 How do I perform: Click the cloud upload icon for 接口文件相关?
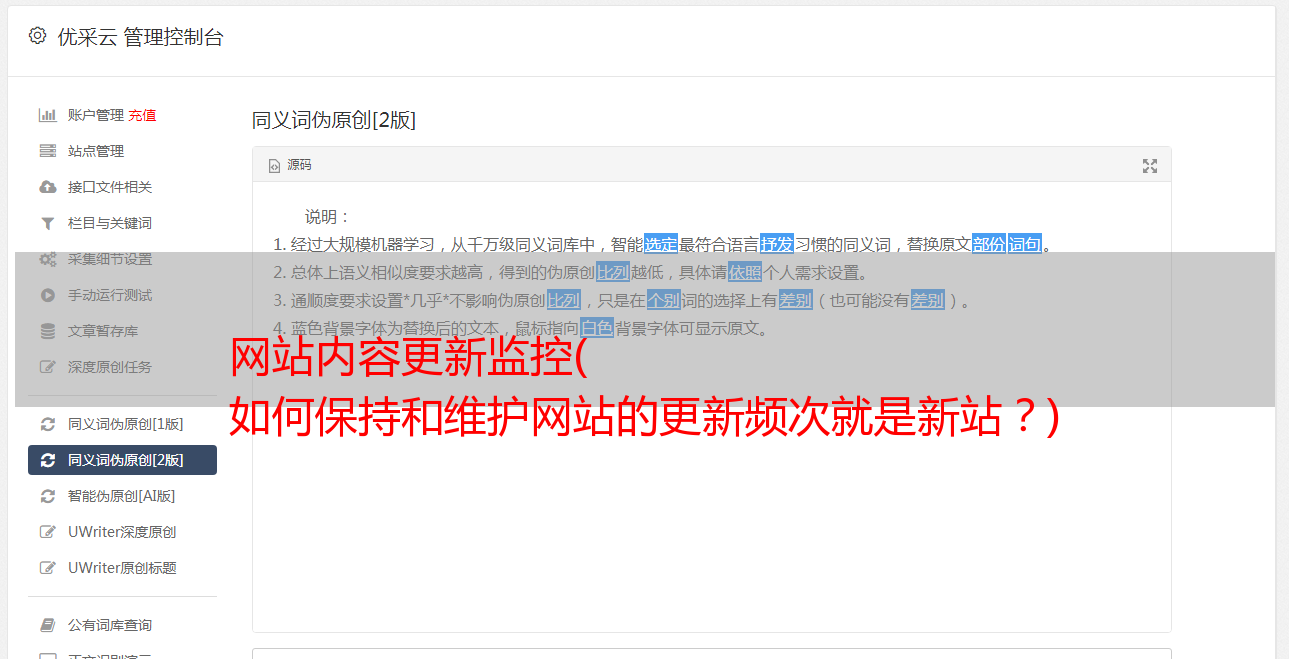coord(47,187)
